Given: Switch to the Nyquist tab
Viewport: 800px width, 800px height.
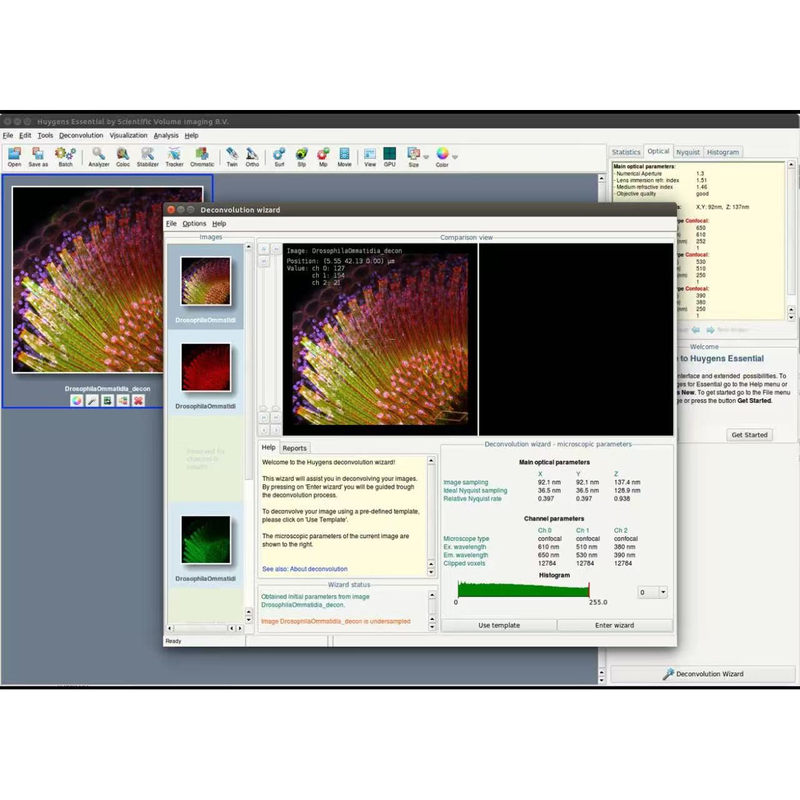Looking at the screenshot, I should coord(688,152).
